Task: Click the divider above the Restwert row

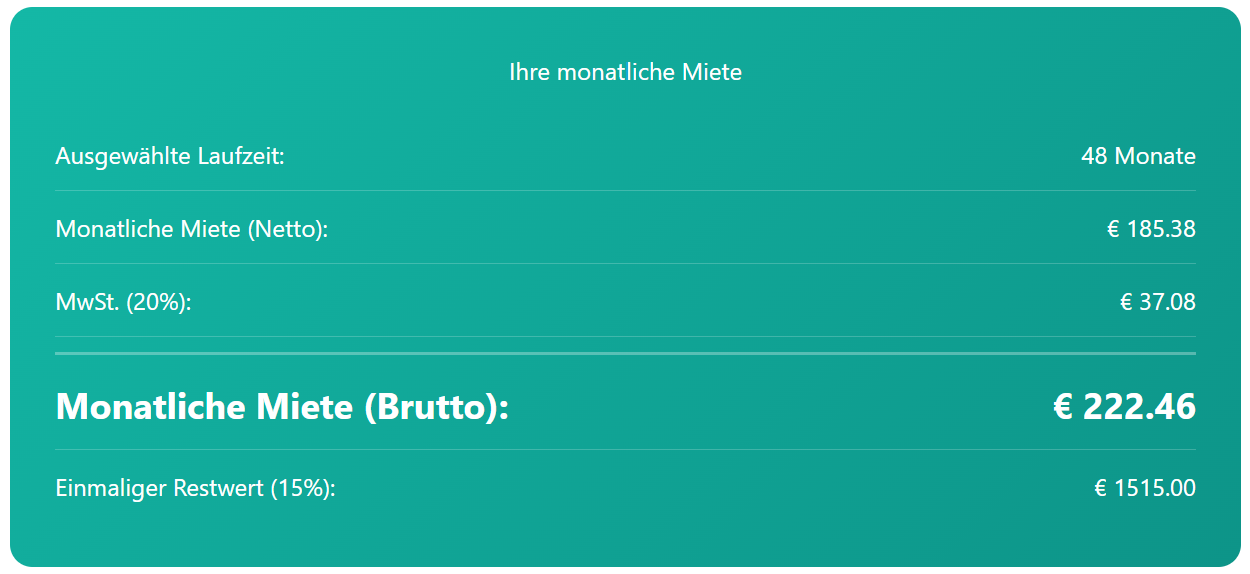Action: (x=625, y=449)
